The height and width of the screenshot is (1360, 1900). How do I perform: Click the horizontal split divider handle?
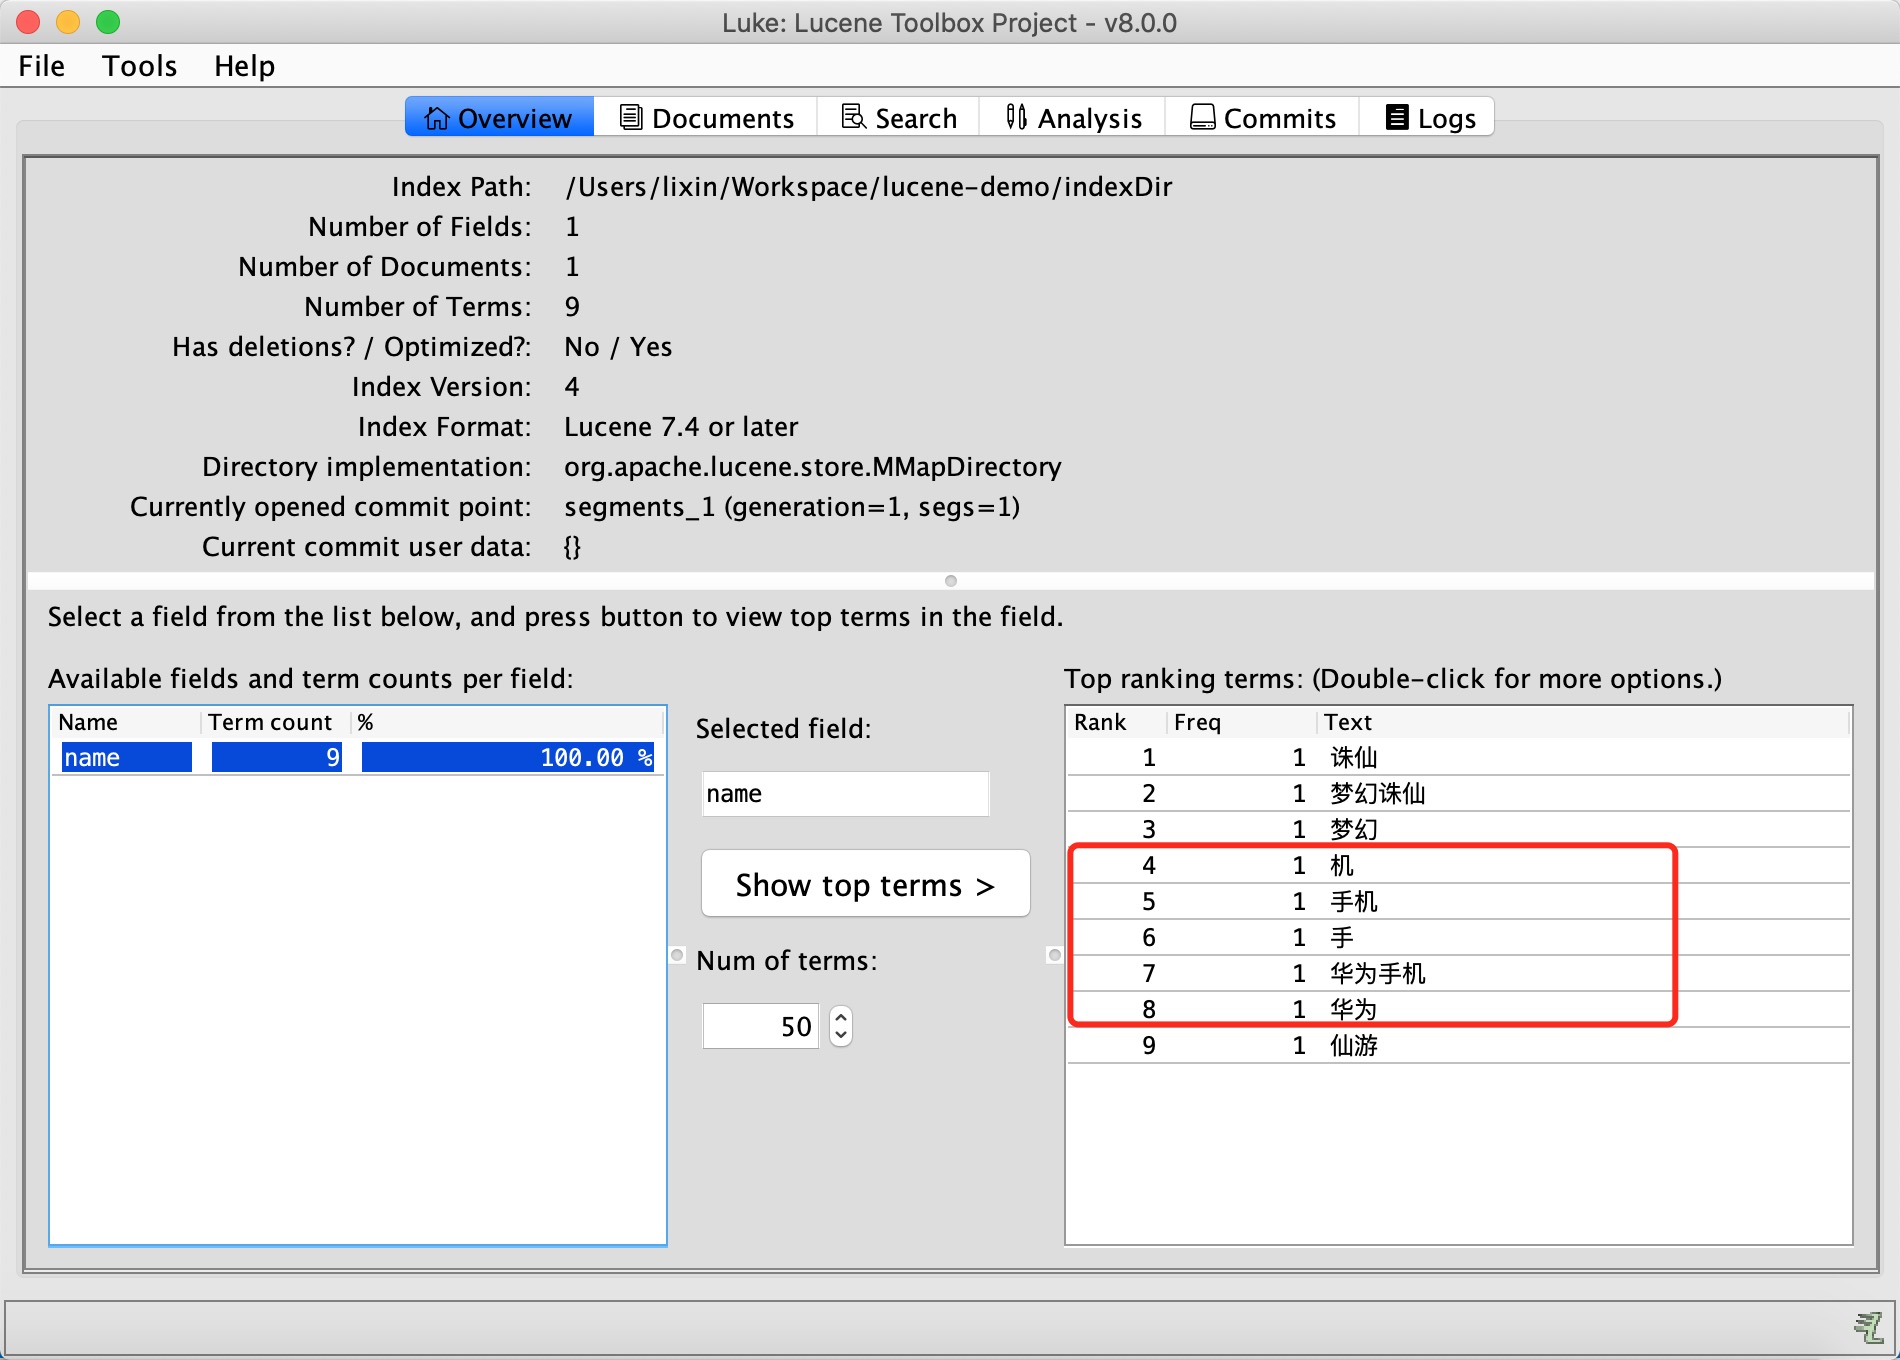point(951,581)
